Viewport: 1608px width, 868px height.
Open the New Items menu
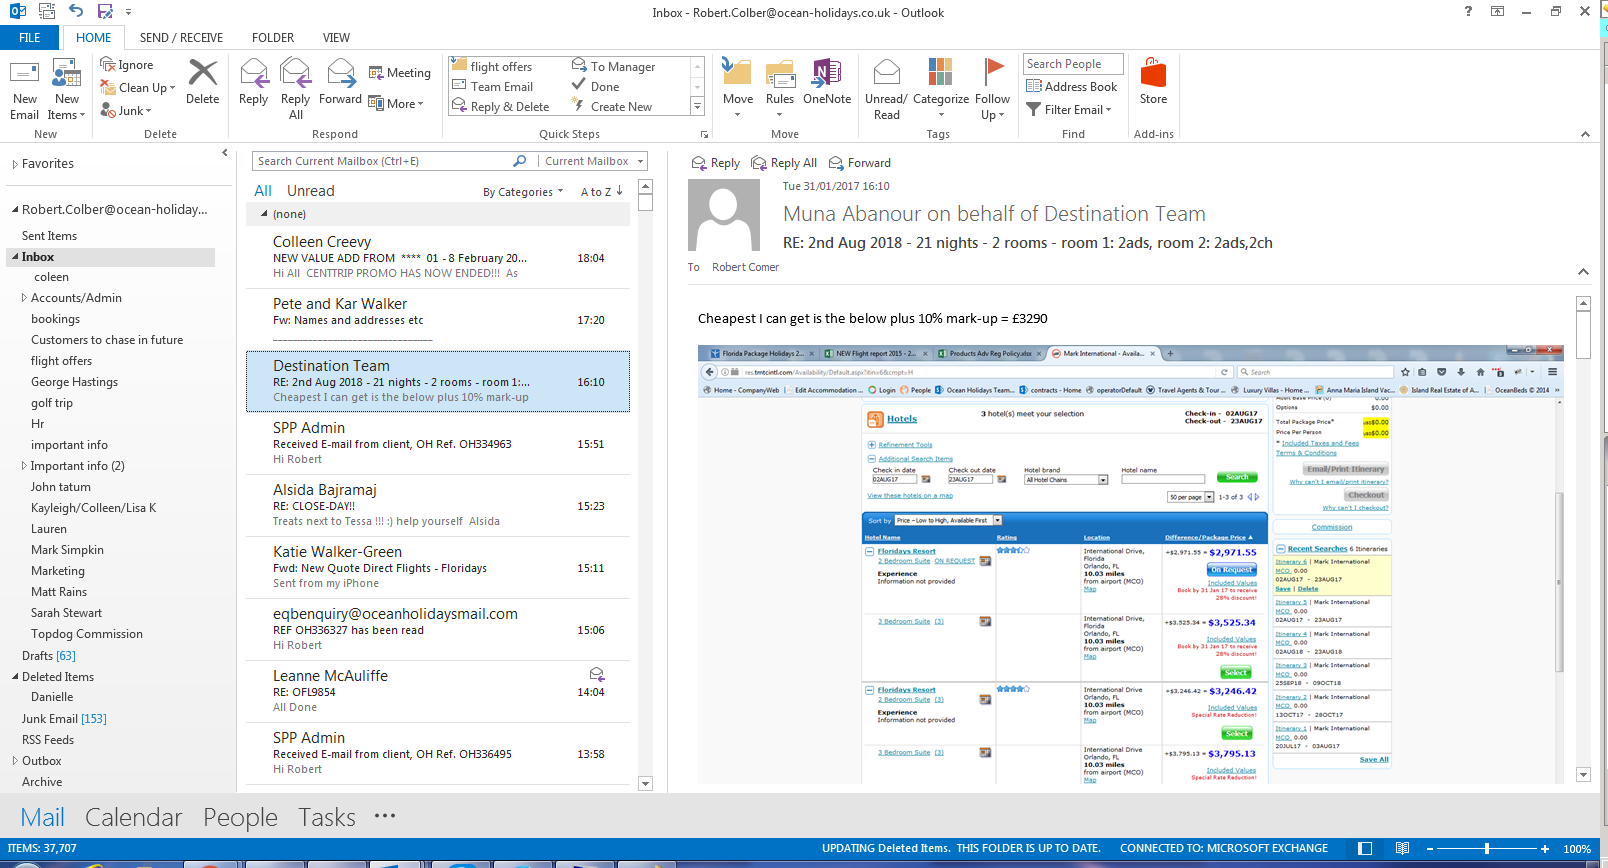(x=67, y=89)
